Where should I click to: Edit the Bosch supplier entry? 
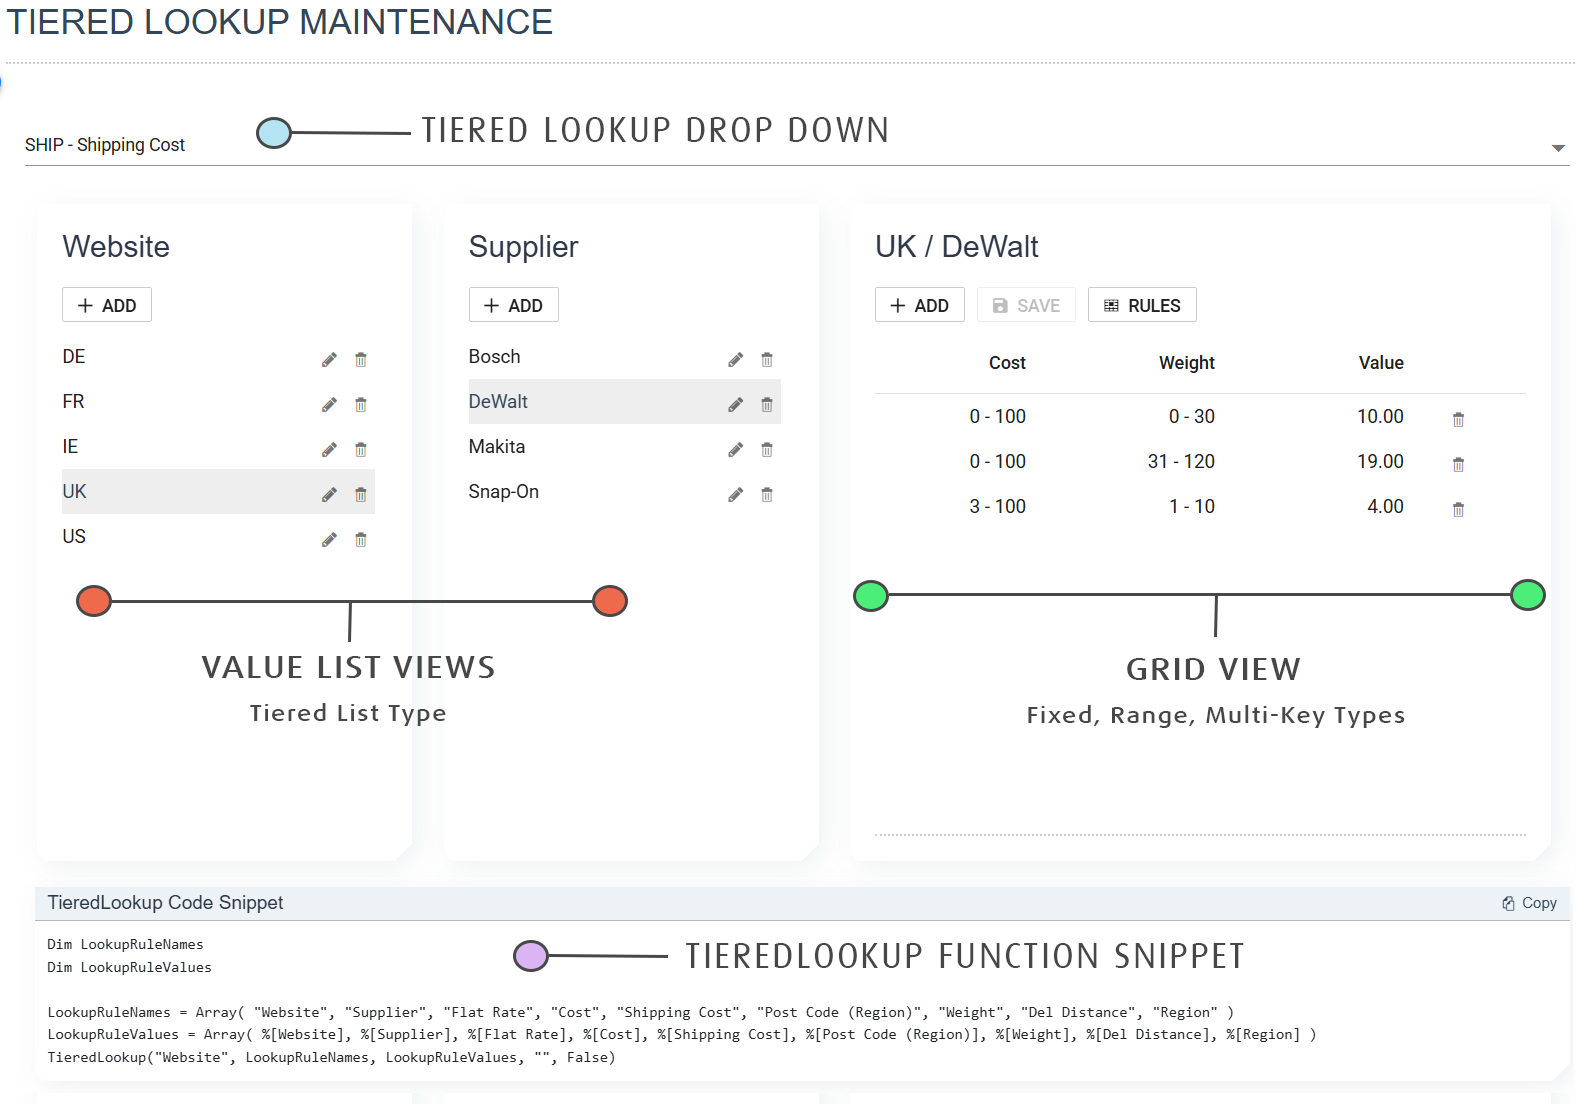click(x=735, y=360)
